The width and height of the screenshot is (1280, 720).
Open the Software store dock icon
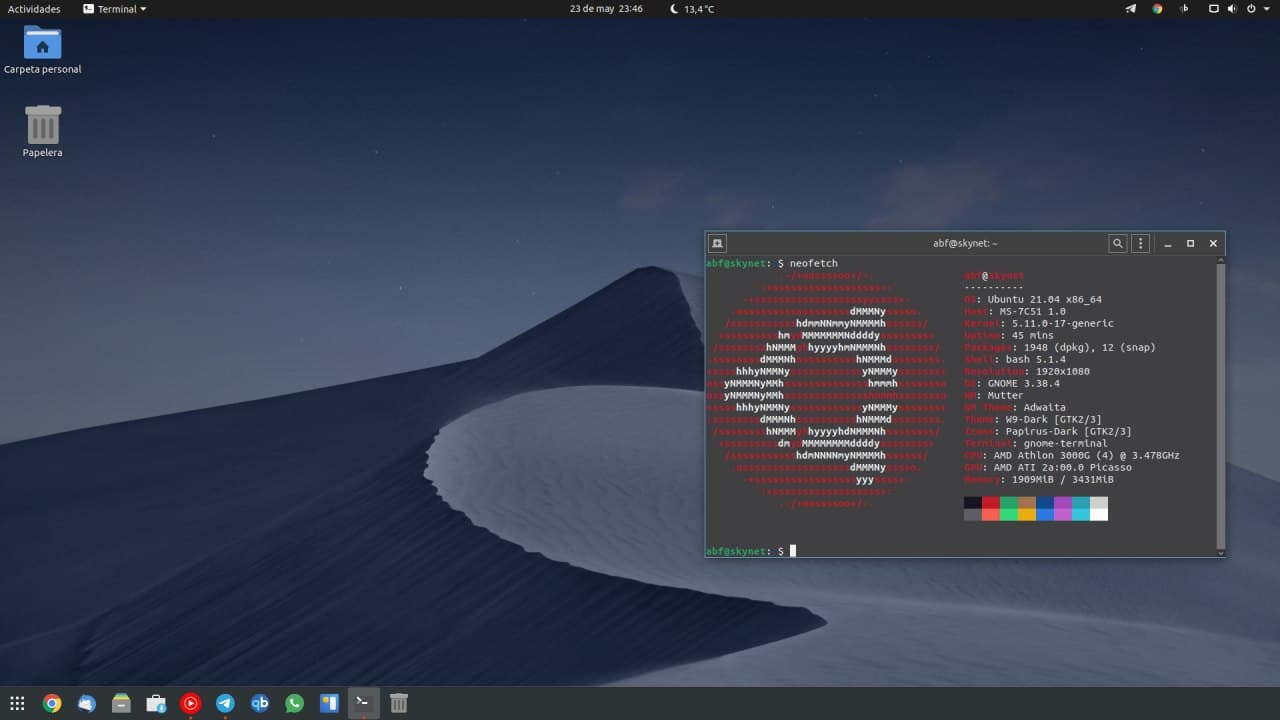(156, 703)
